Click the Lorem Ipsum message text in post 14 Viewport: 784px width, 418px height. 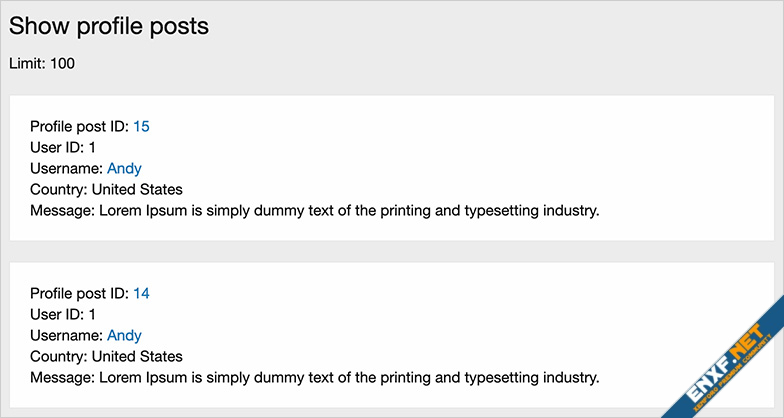348,377
